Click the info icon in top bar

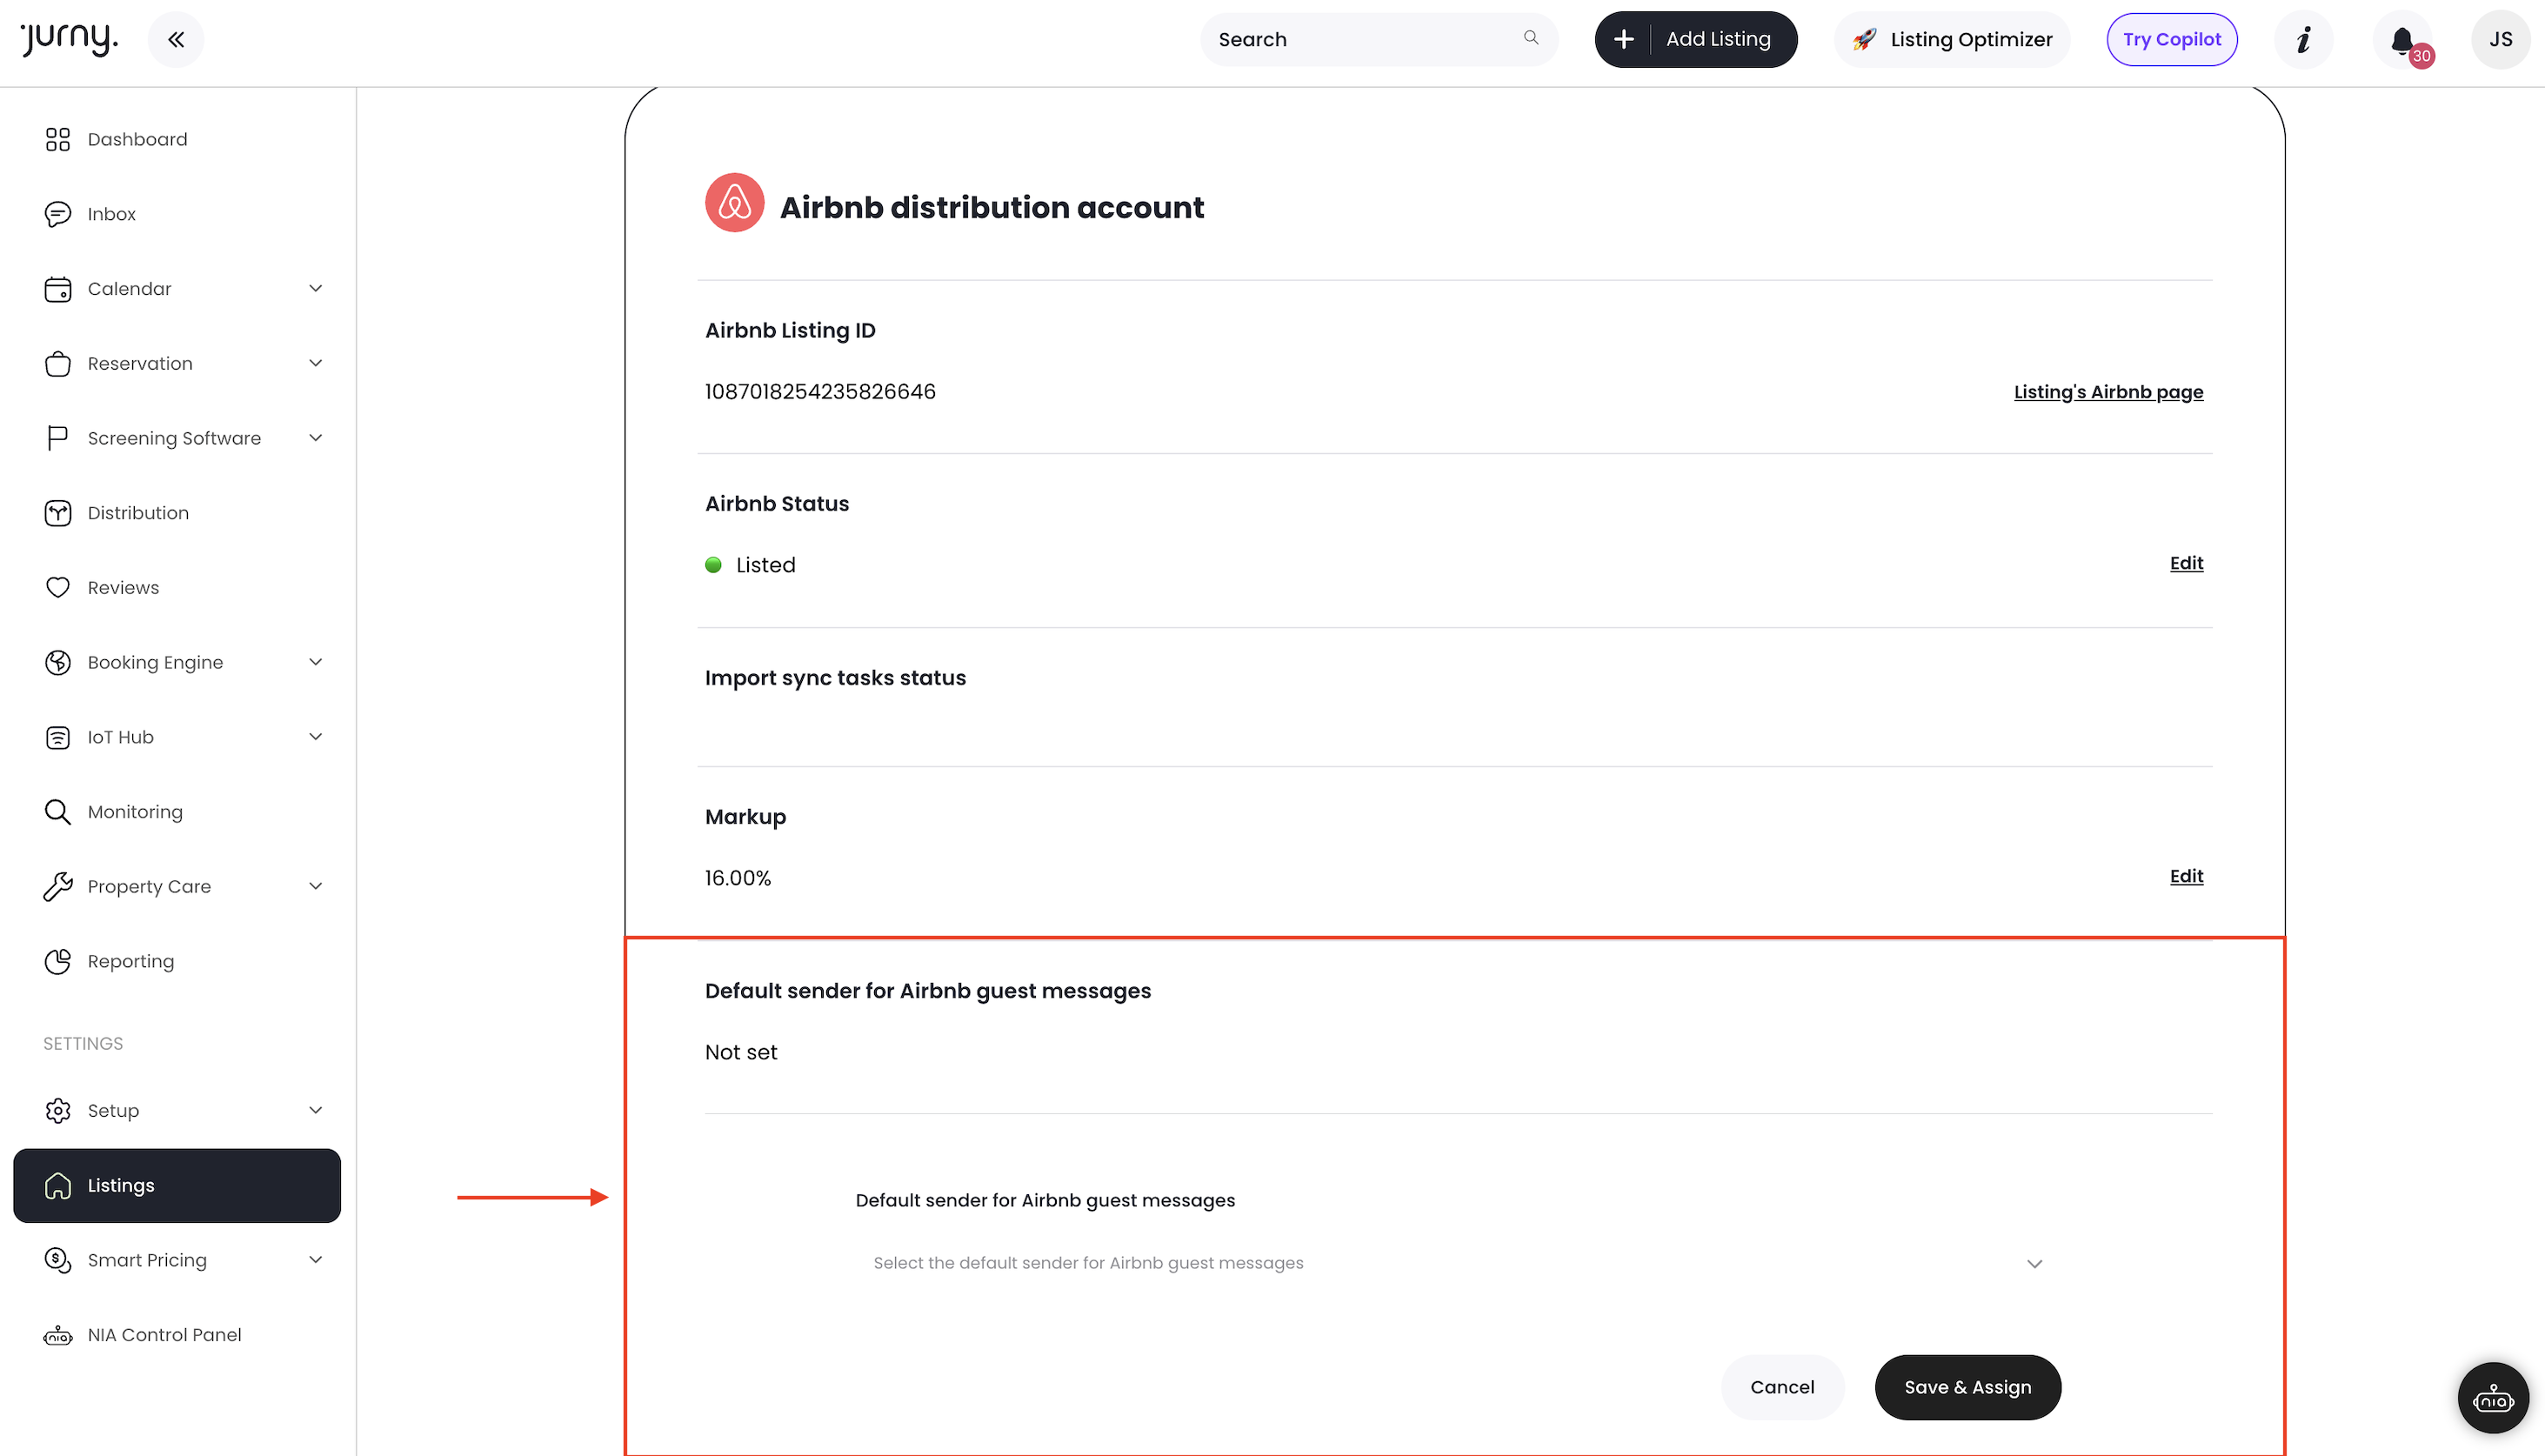2303,40
